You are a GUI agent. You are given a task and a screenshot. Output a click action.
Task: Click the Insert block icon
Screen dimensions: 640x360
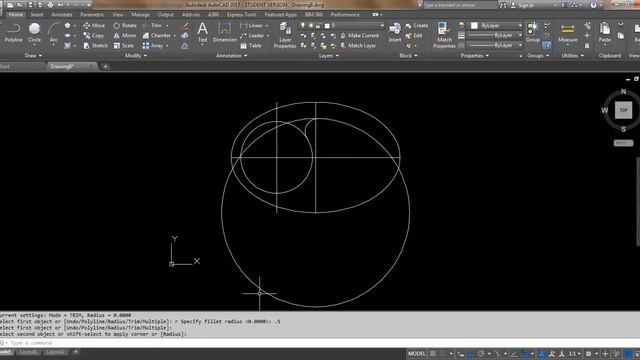tap(395, 33)
